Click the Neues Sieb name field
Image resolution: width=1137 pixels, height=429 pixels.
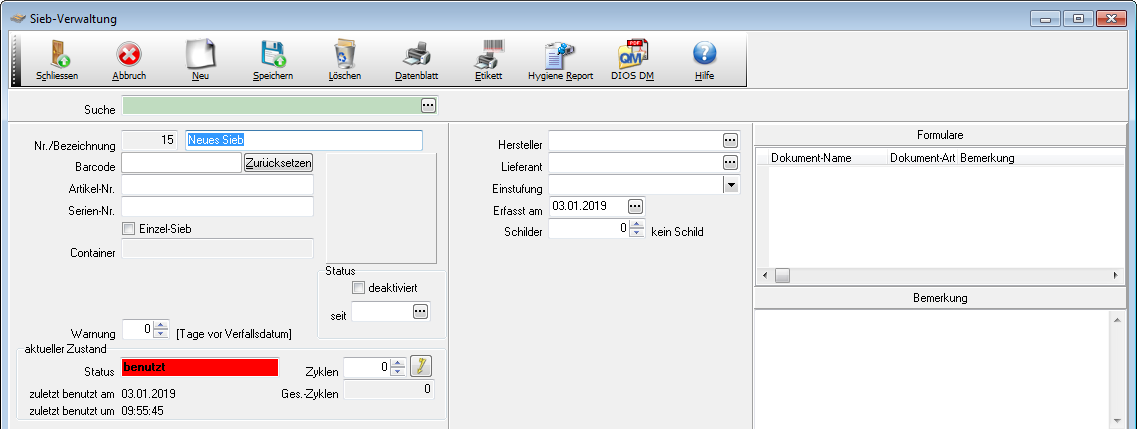(x=304, y=141)
